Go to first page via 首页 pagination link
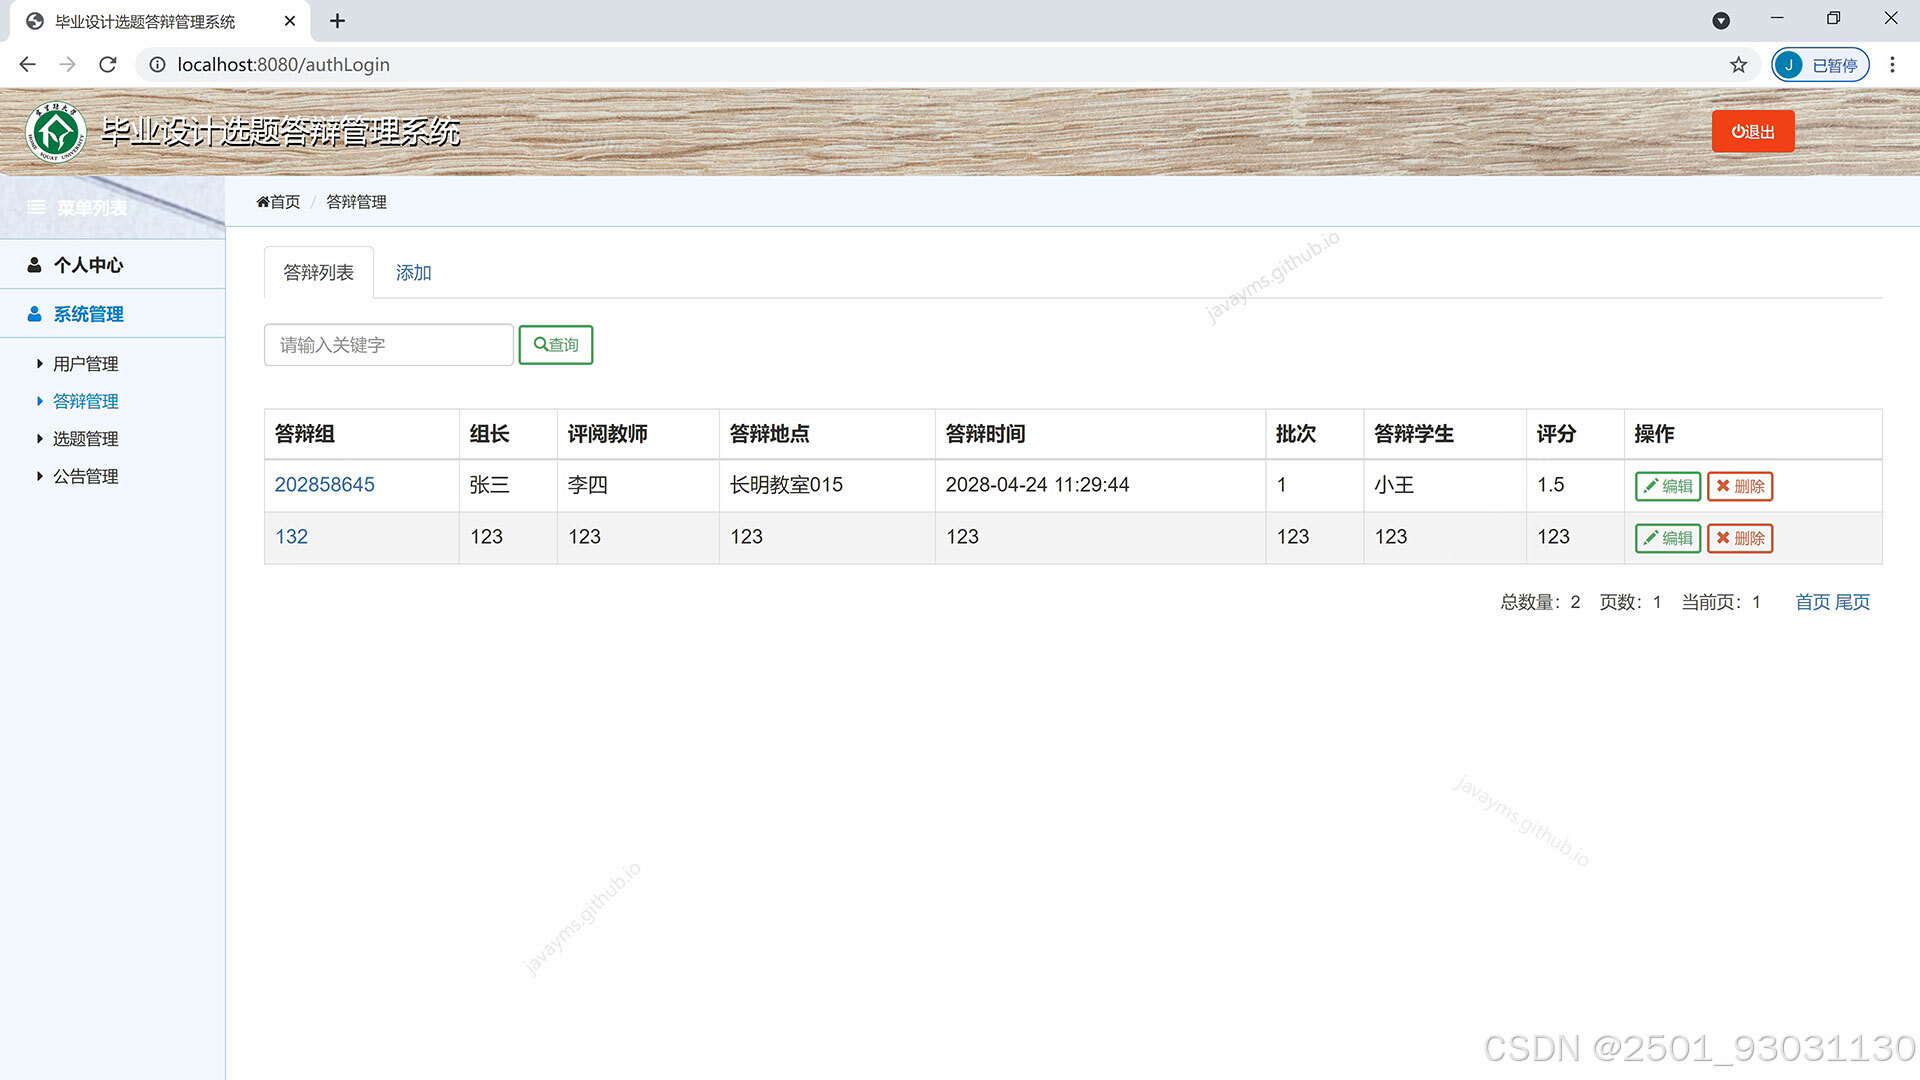The image size is (1920, 1080). (x=1812, y=602)
